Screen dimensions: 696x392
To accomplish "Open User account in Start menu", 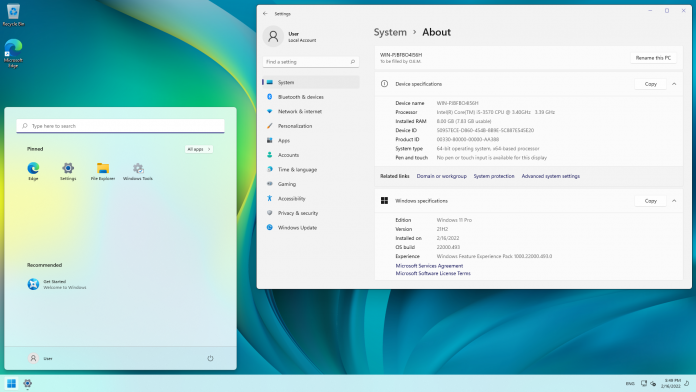I will click(x=40, y=358).
